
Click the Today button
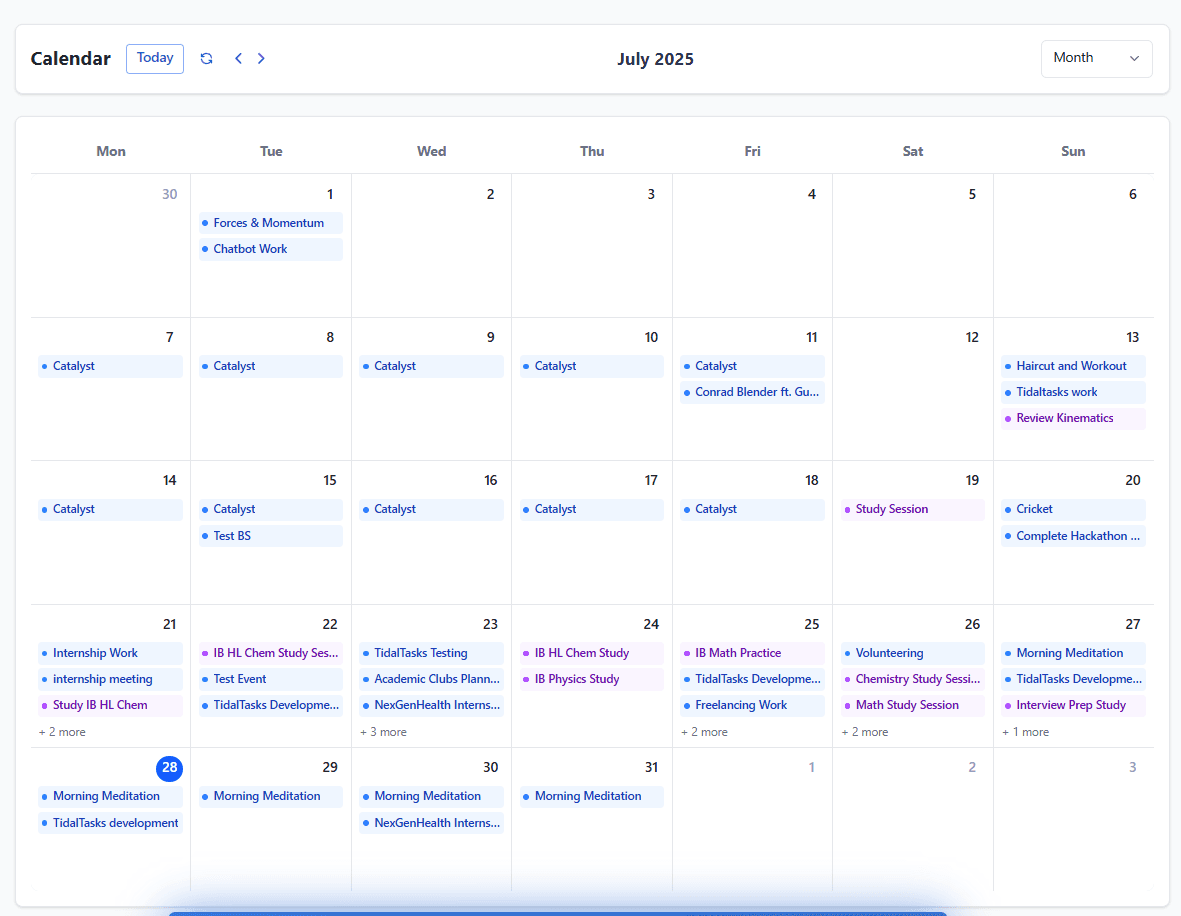coord(154,58)
